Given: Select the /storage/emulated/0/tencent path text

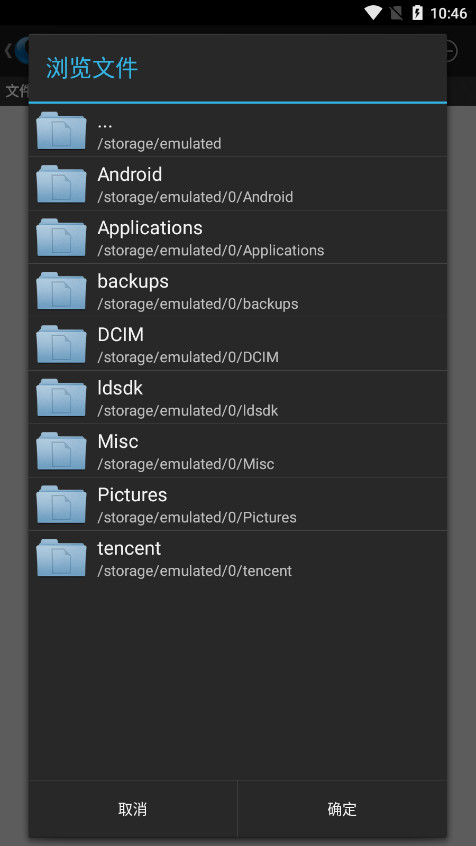Looking at the screenshot, I should click(194, 571).
